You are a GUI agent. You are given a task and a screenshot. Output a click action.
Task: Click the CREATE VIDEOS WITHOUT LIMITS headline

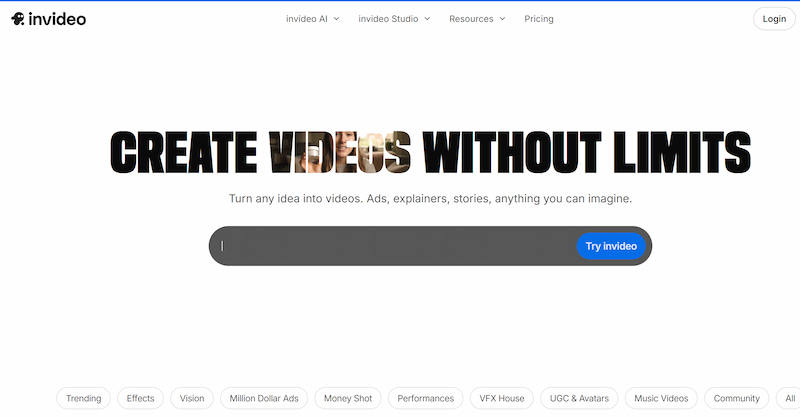tap(430, 152)
